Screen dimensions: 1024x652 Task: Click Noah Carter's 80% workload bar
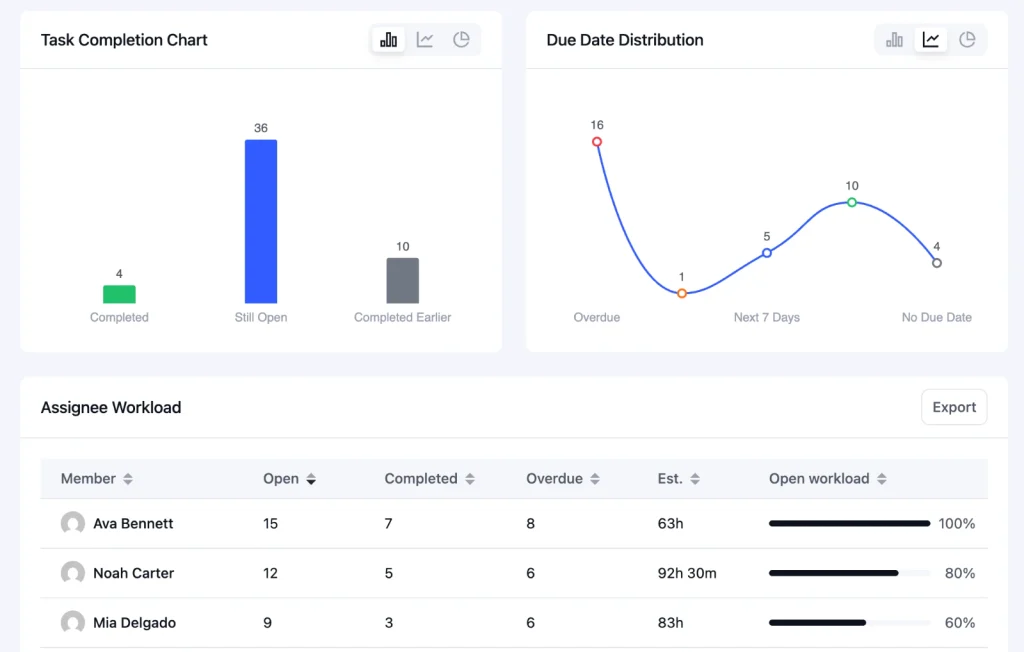pos(849,573)
